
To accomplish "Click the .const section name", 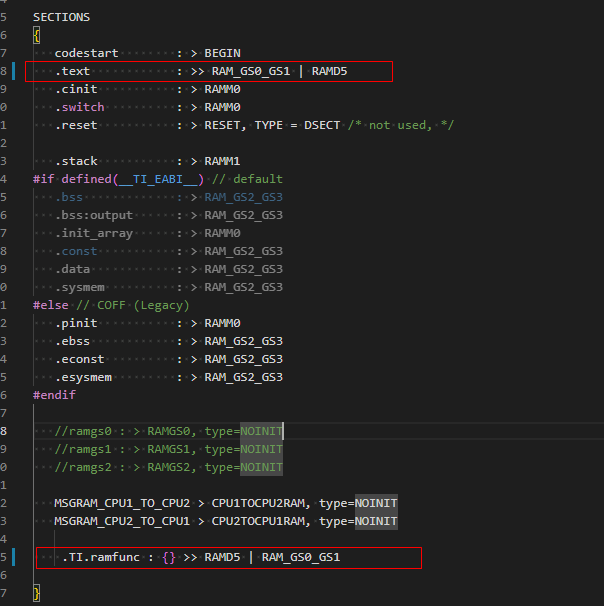I will pos(76,251).
